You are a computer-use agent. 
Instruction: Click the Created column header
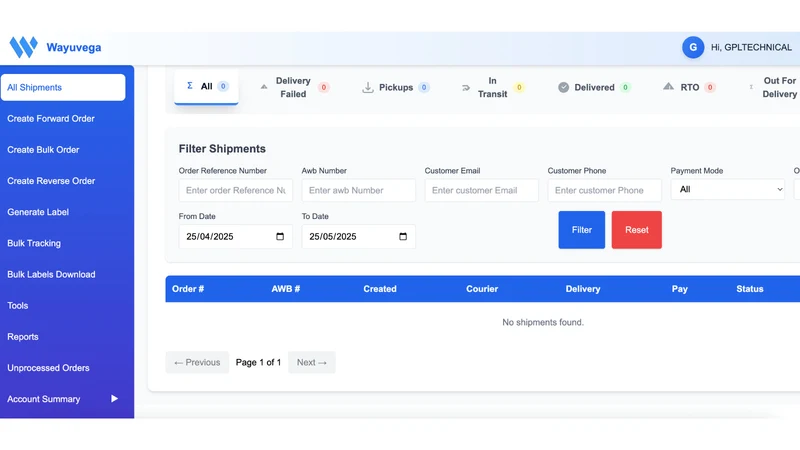(x=380, y=289)
